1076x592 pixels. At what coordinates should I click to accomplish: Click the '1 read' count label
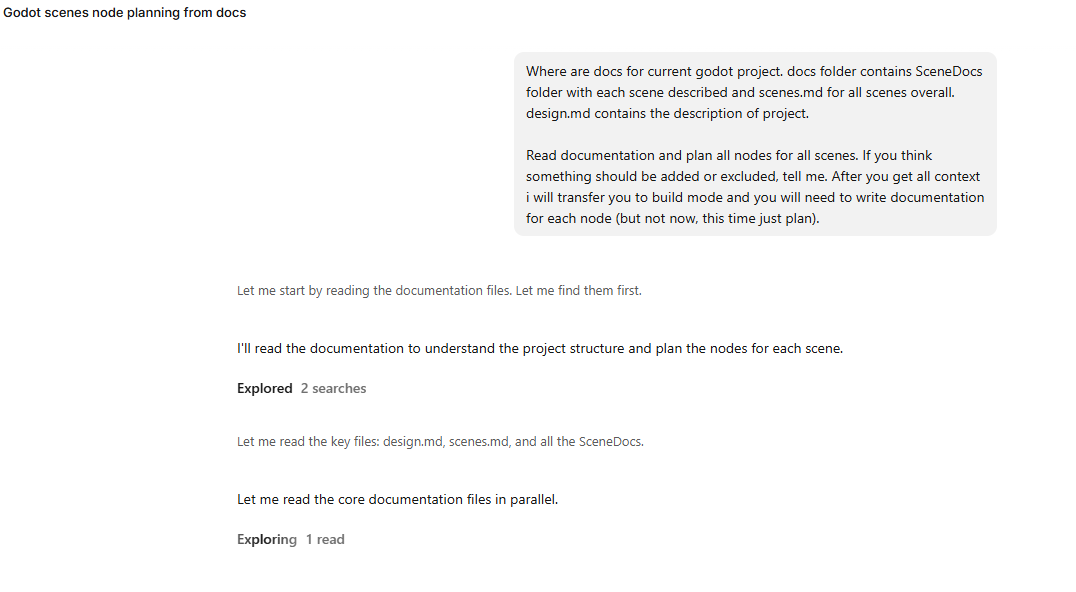pyautogui.click(x=325, y=539)
